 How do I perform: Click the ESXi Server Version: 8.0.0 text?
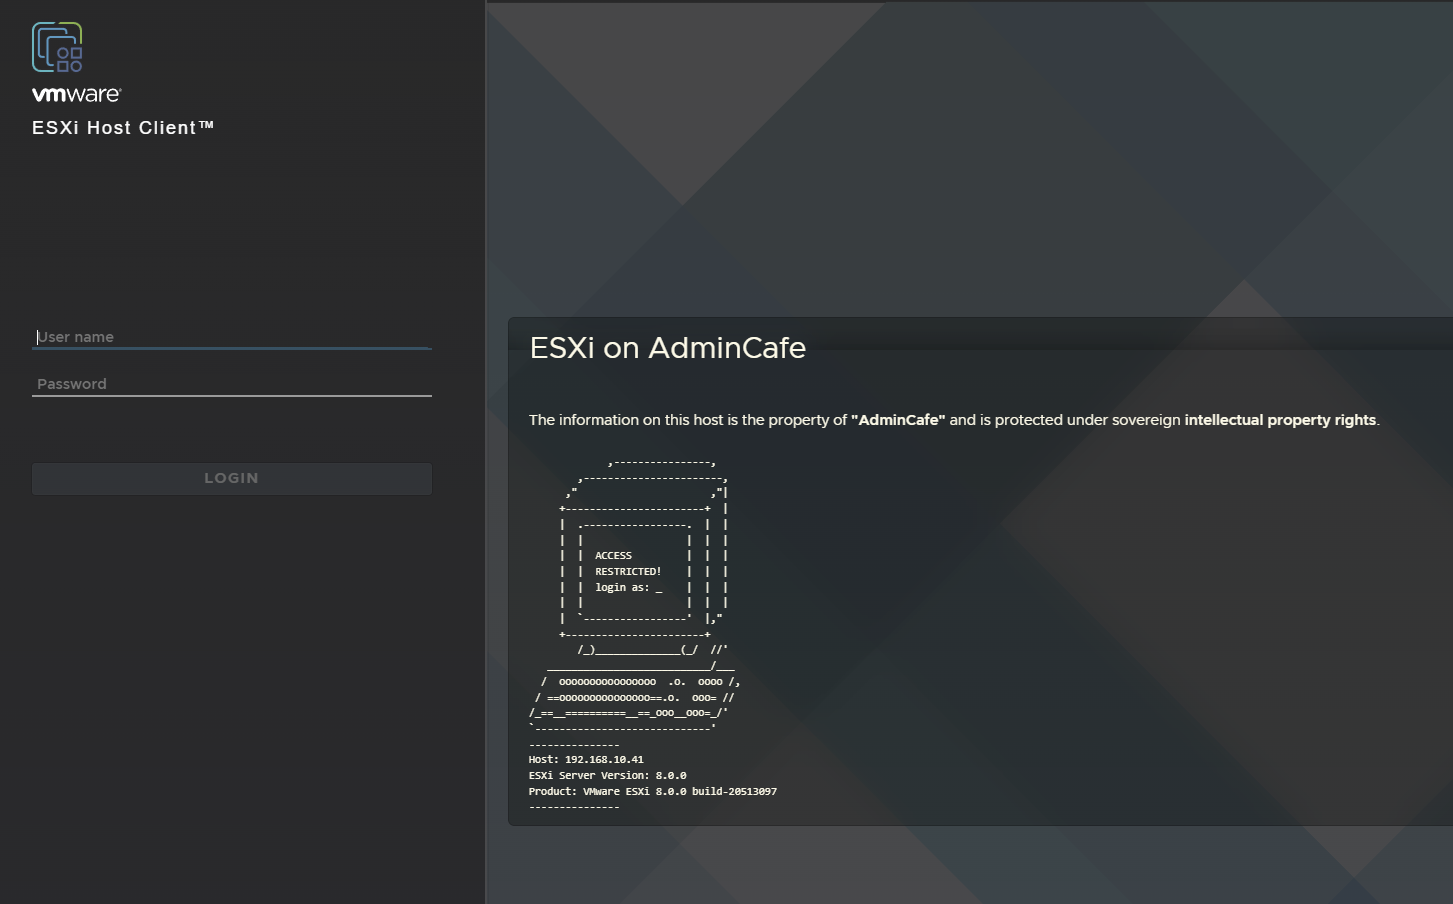[x=608, y=775]
